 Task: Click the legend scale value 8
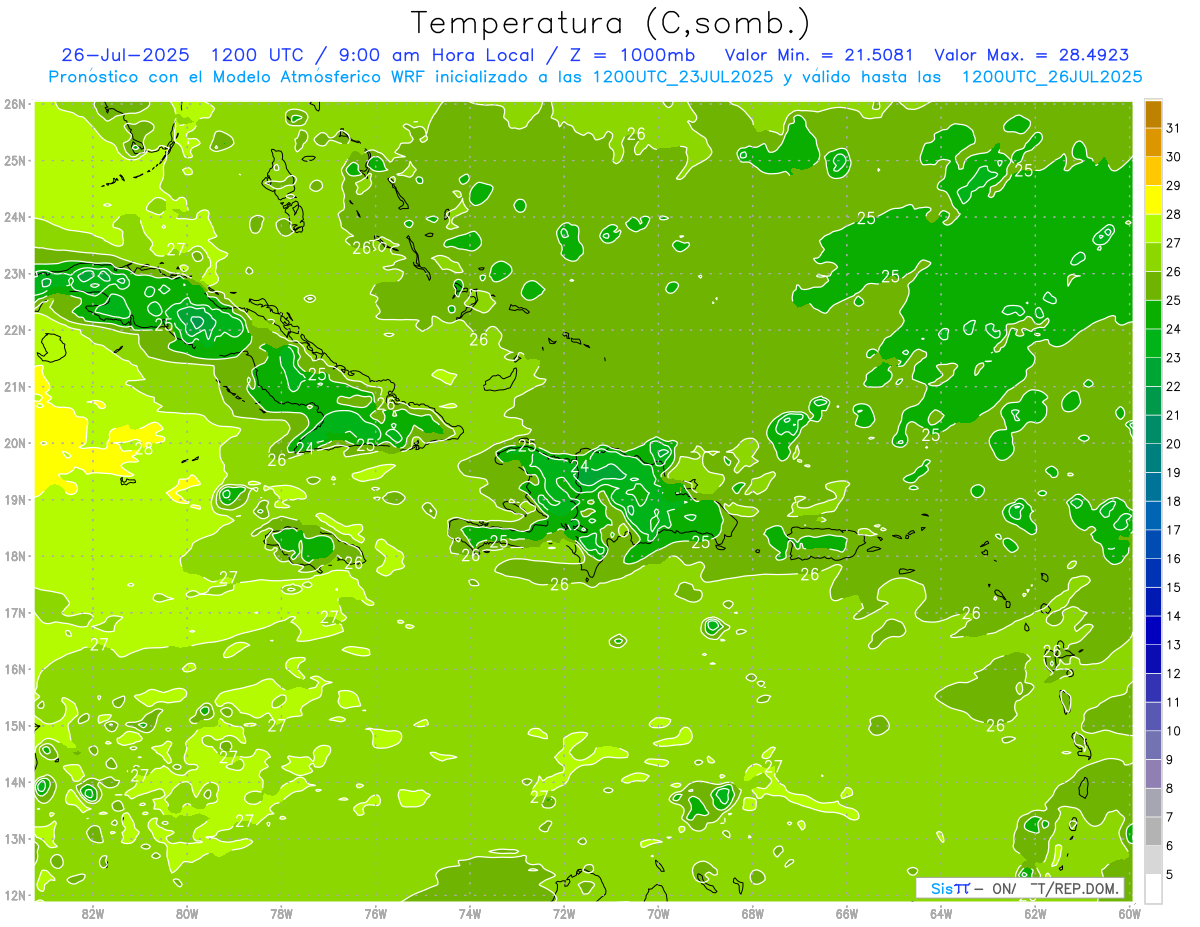coord(1172,788)
